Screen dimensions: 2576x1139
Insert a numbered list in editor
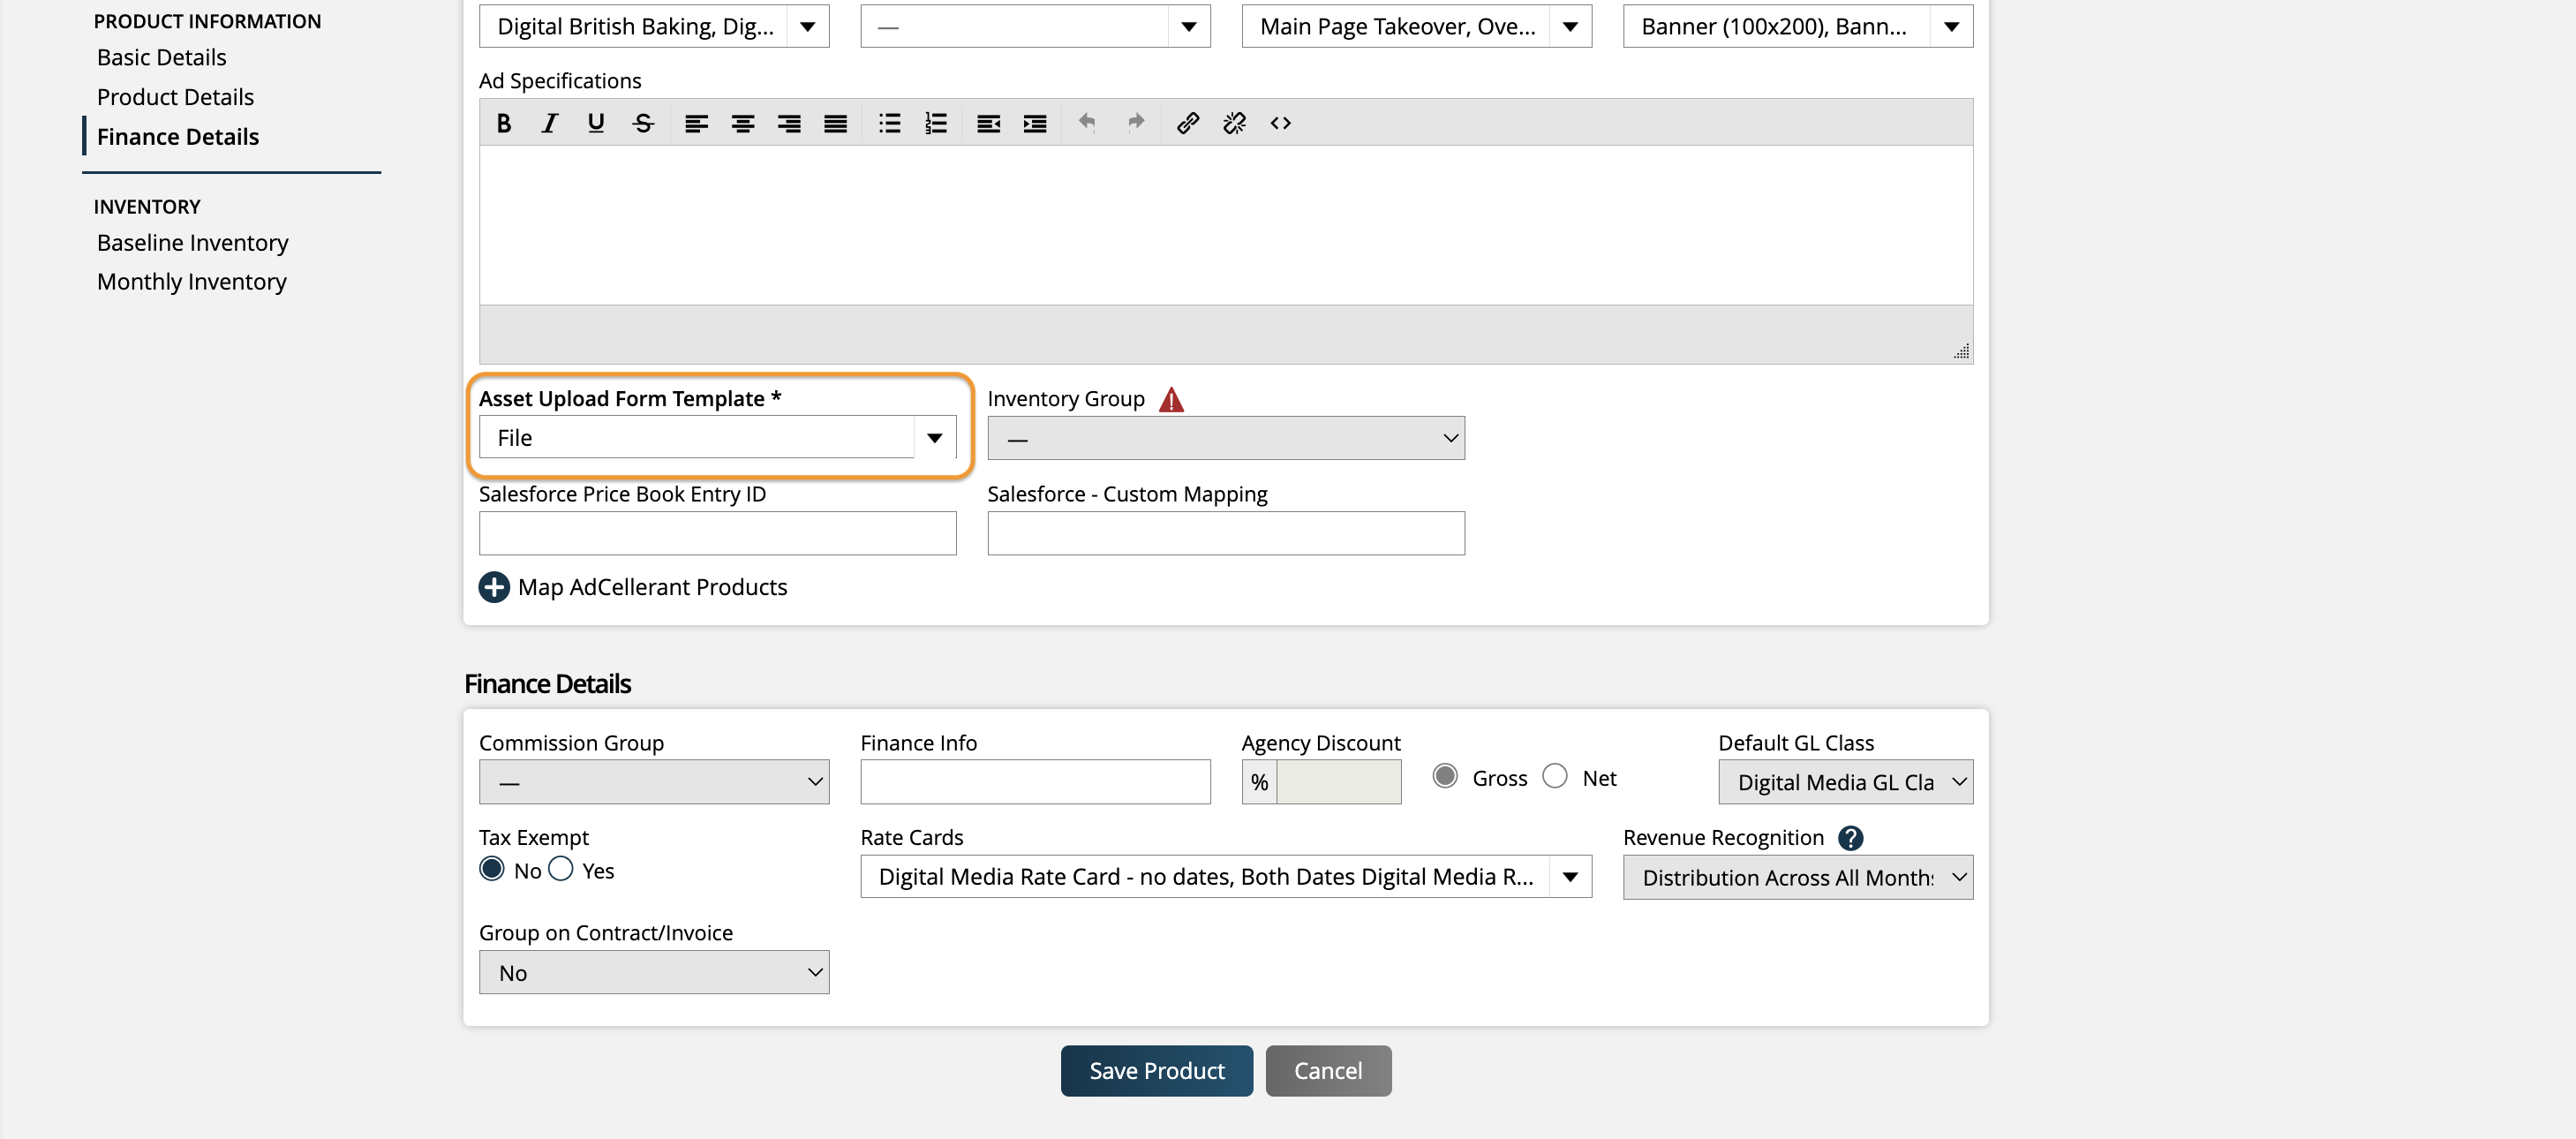pyautogui.click(x=935, y=123)
